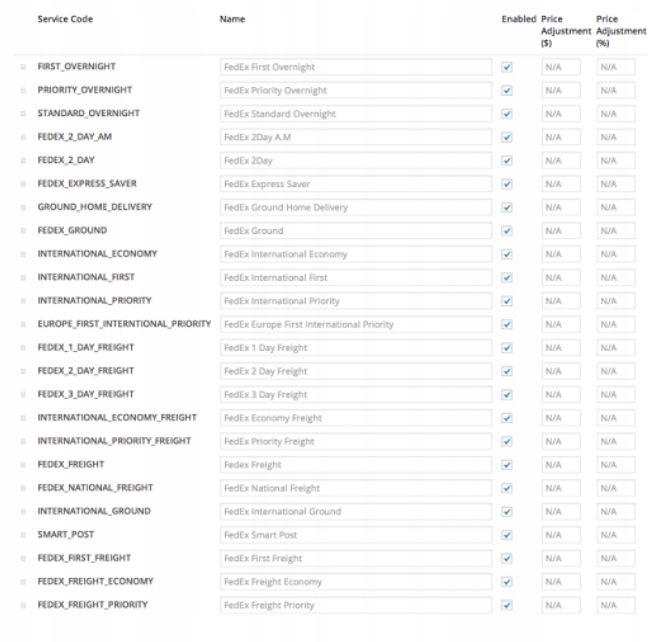Click drag handle for SMART_POST row
This screenshot has width=660, height=642.
(x=22, y=535)
